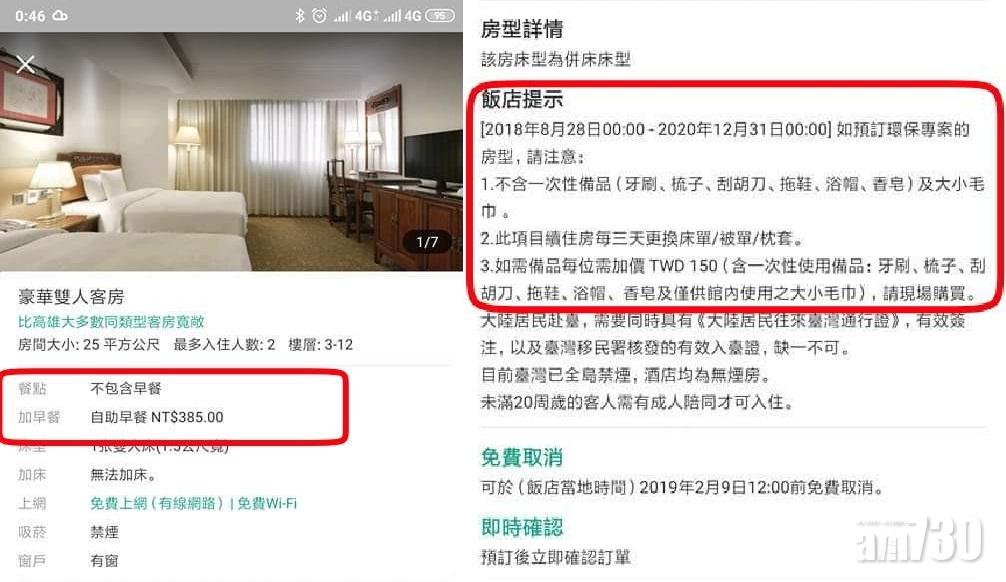Select the 比高雄大多數同類型客房寬敞 text
Image resolution: width=1006 pixels, height=582 pixels.
111,321
